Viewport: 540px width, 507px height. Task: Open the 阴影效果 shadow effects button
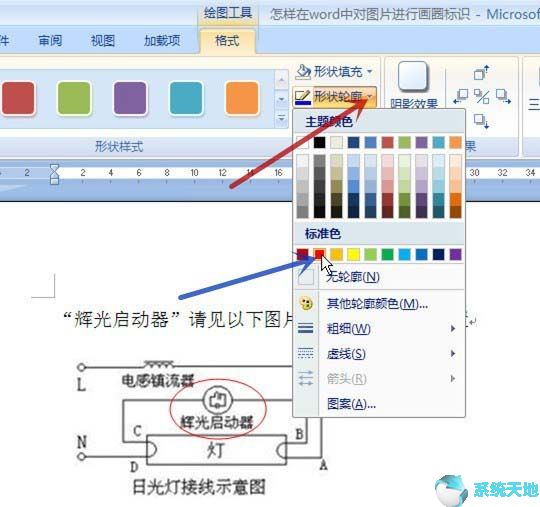(413, 85)
